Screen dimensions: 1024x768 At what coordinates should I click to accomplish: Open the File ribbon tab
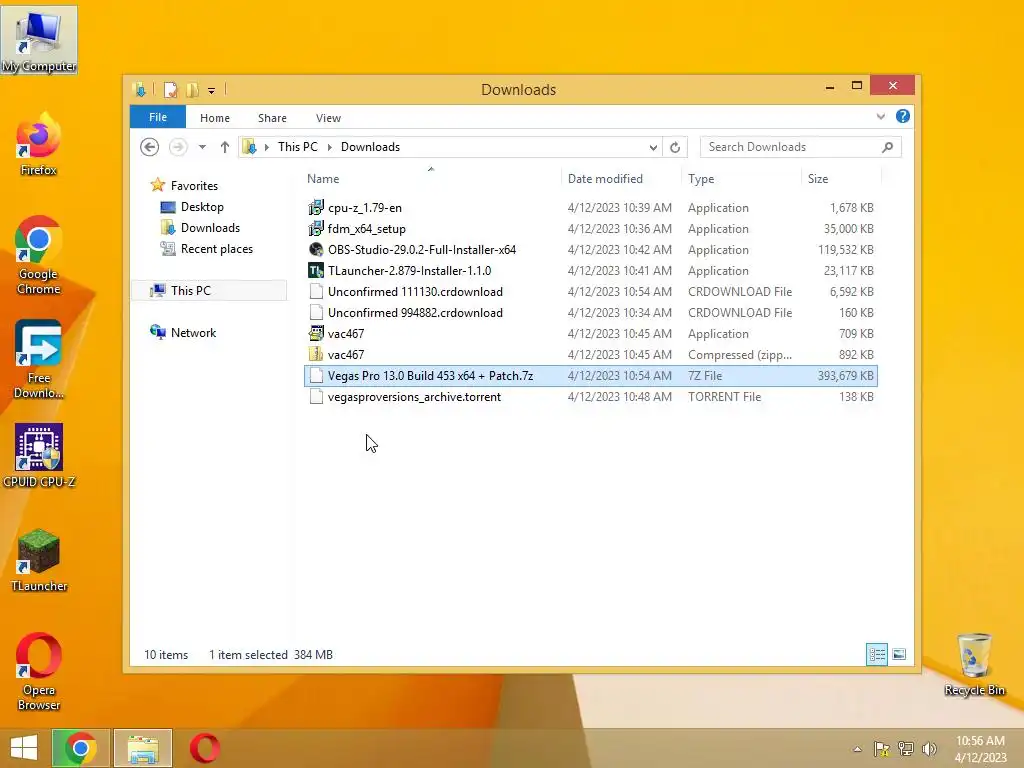pos(158,117)
